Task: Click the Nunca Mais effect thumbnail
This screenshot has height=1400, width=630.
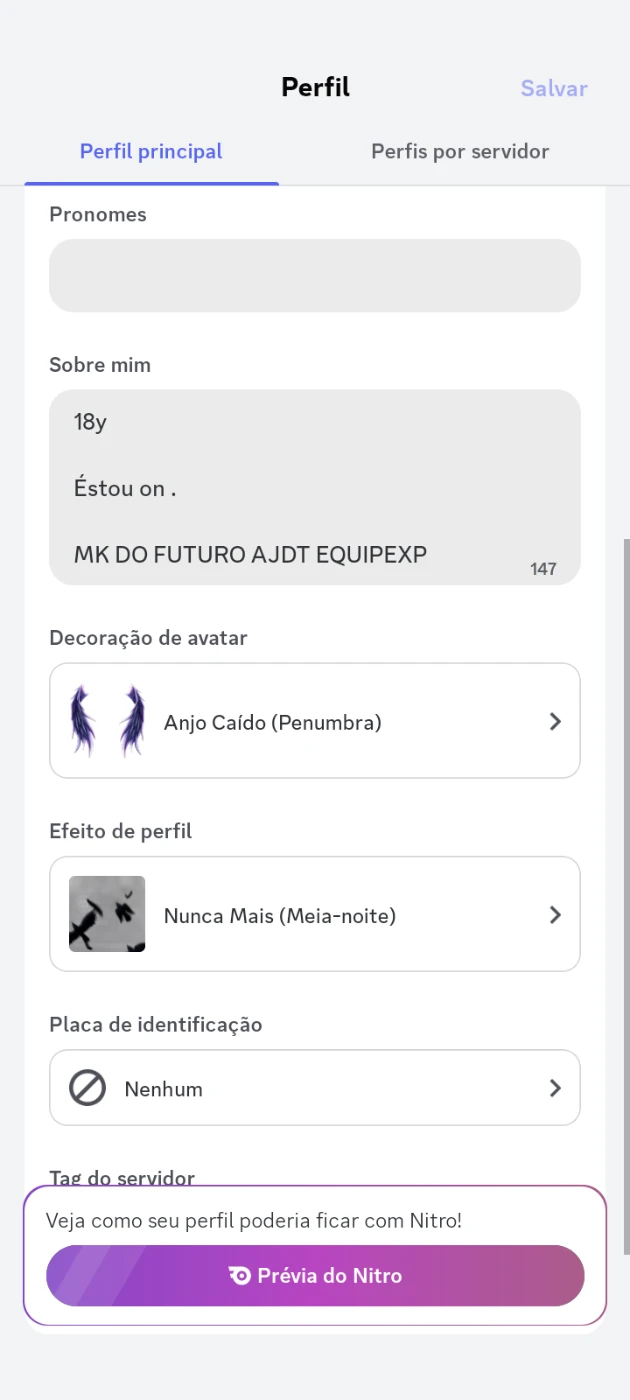Action: (107, 914)
